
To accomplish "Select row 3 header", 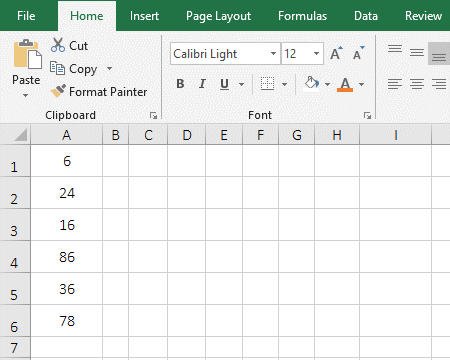I will tap(15, 225).
